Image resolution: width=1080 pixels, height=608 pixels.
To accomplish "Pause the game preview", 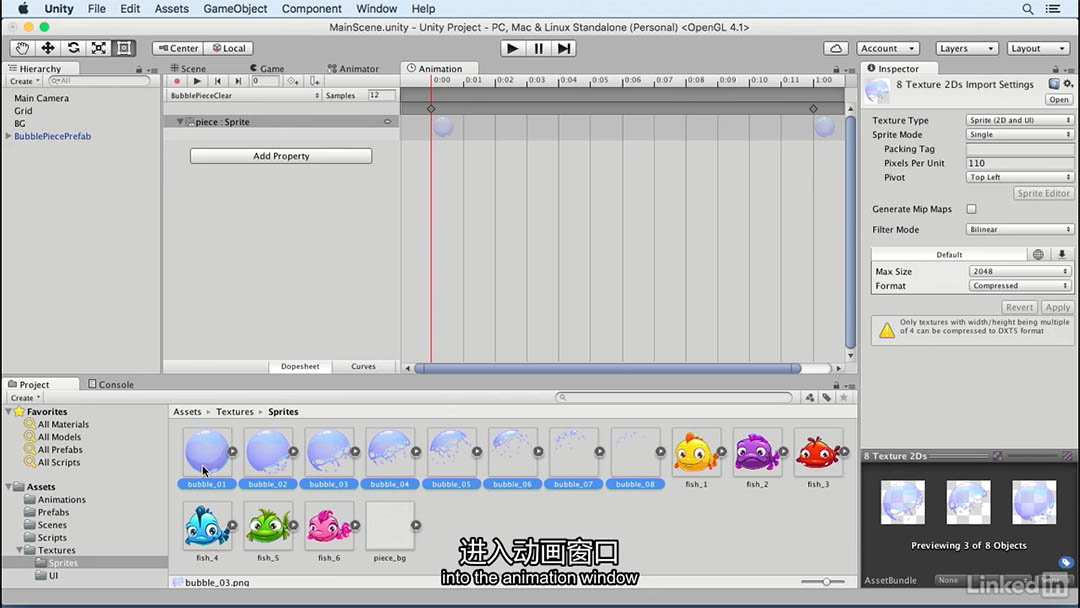I will pos(538,48).
